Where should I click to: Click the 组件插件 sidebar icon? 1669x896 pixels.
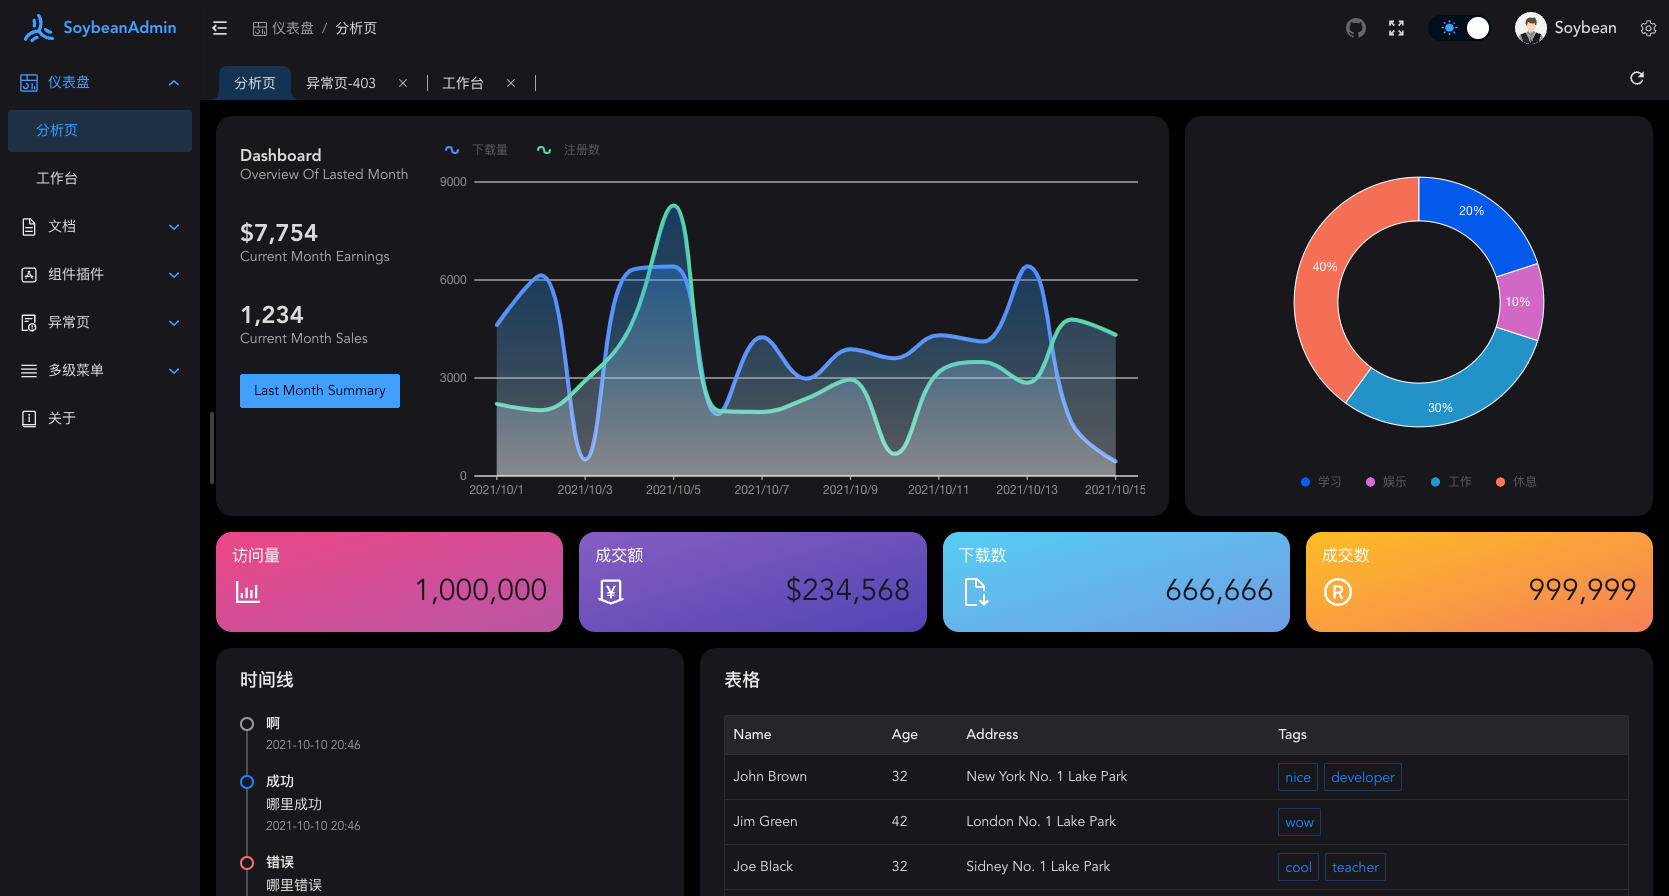(x=29, y=274)
